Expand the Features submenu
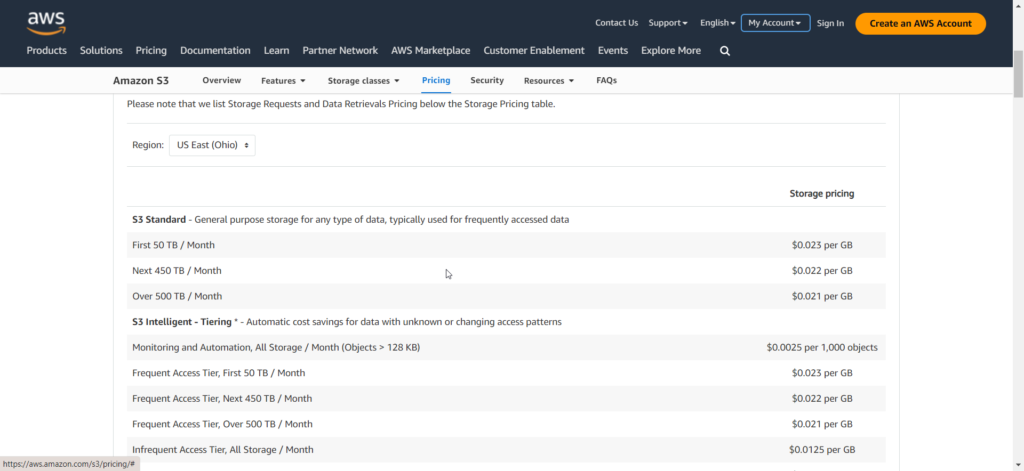 [x=283, y=81]
